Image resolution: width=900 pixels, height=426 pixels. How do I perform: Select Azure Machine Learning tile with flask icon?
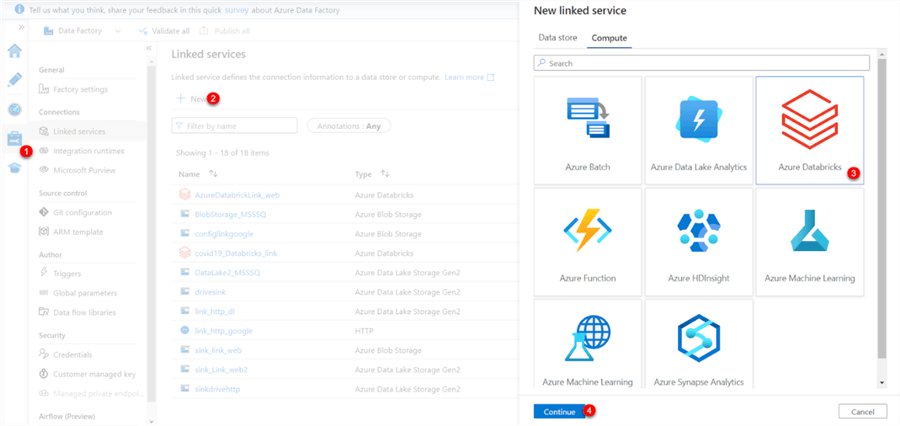[x=810, y=242]
